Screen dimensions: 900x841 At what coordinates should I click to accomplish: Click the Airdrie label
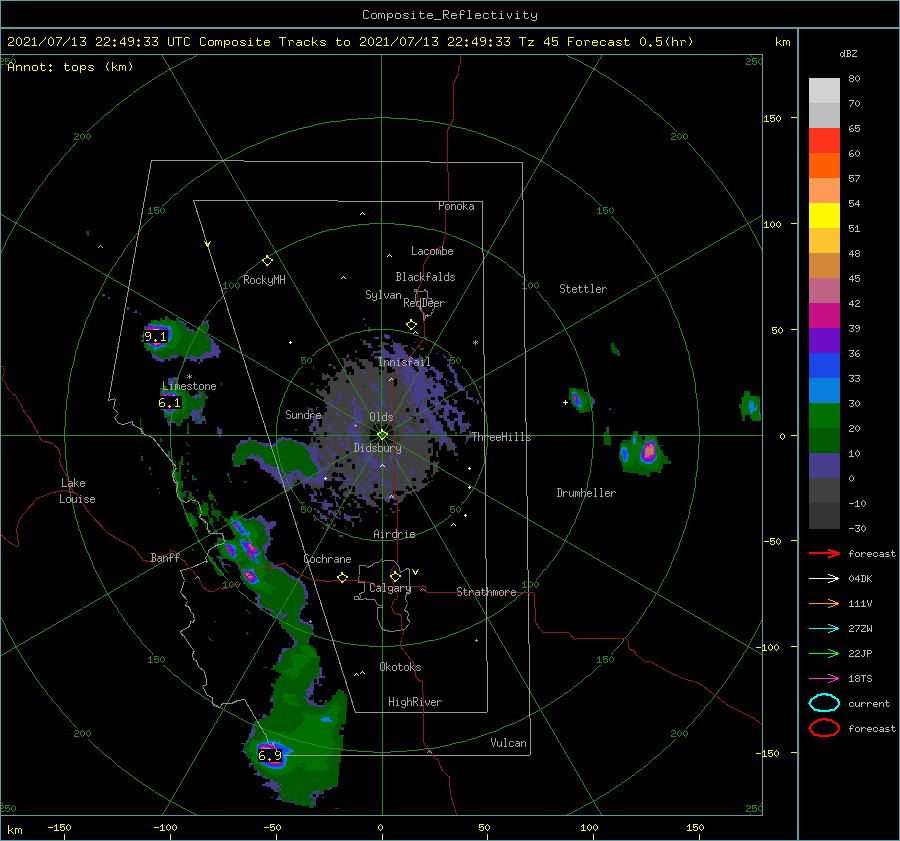394,534
